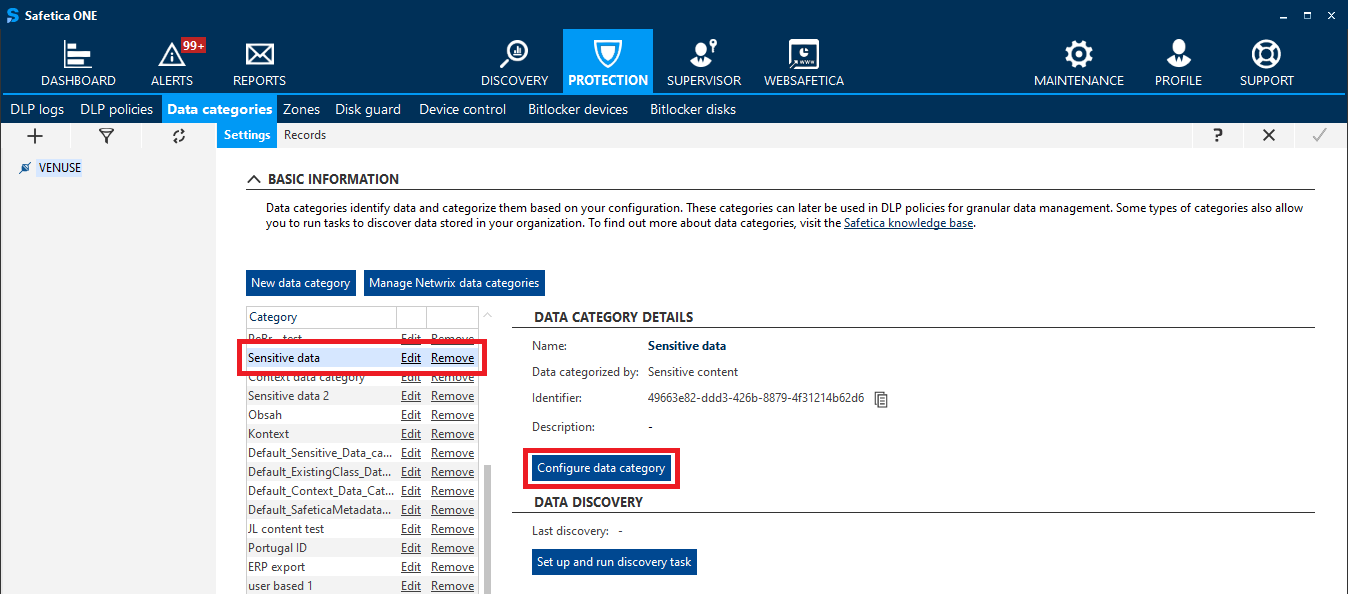
Task: Click Configure data category button
Action: point(601,468)
